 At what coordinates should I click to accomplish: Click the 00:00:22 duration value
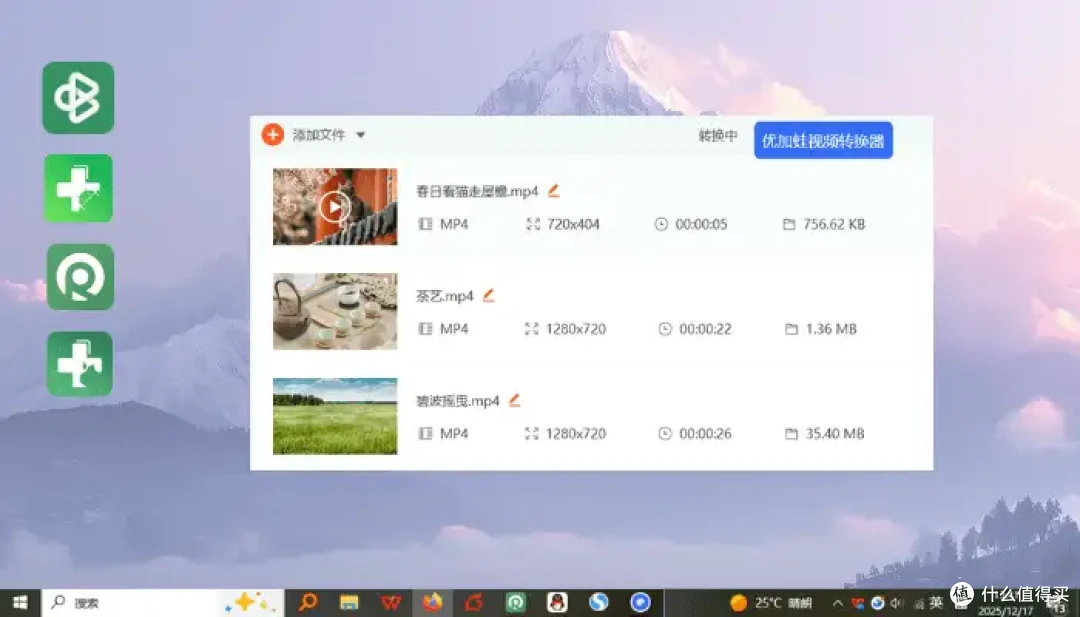pos(705,328)
